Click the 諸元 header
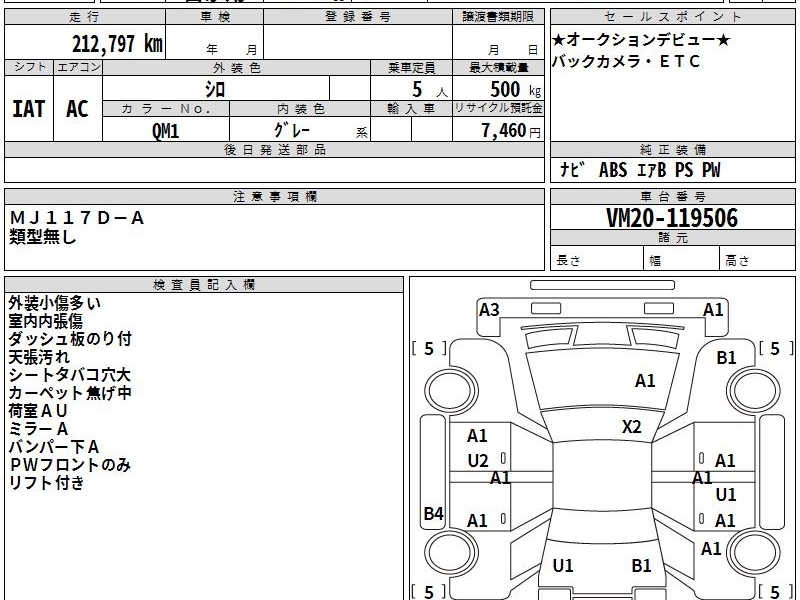This screenshot has height=600, width=800. [x=672, y=238]
